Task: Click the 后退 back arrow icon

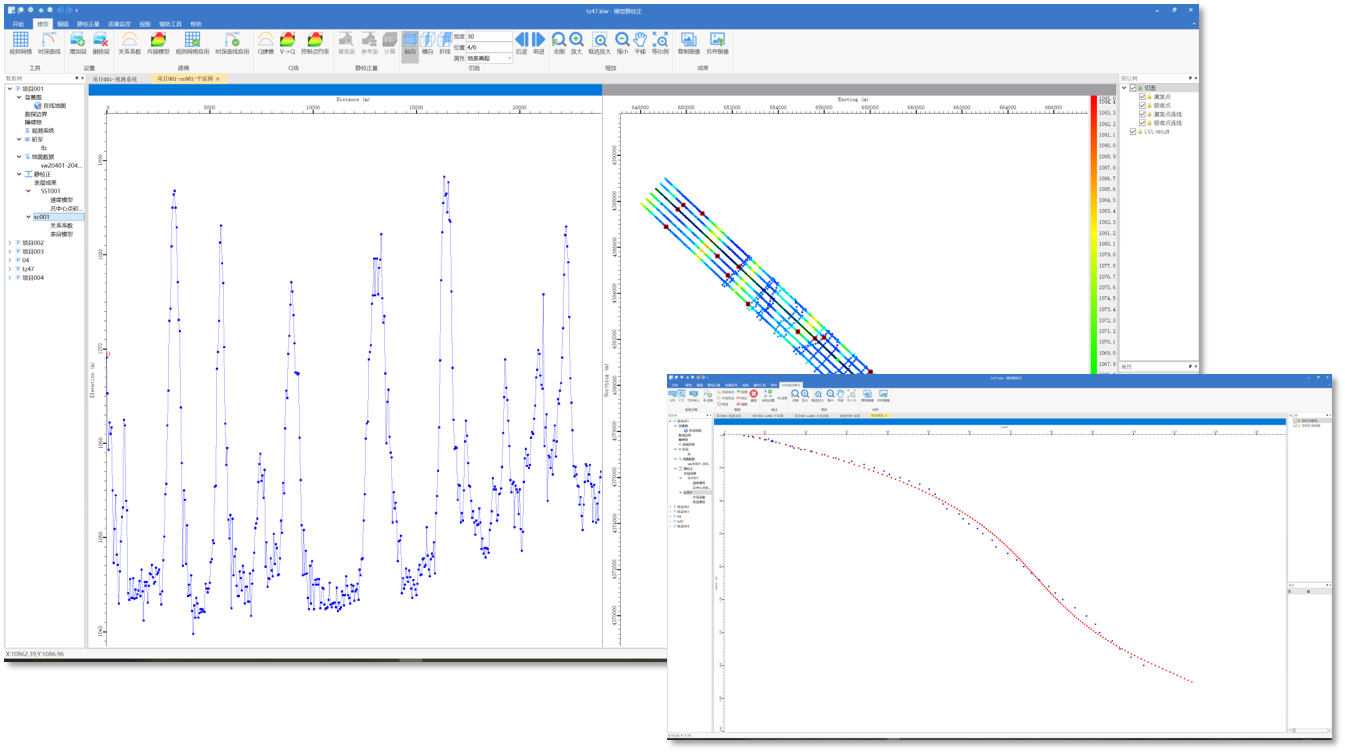Action: click(x=521, y=39)
